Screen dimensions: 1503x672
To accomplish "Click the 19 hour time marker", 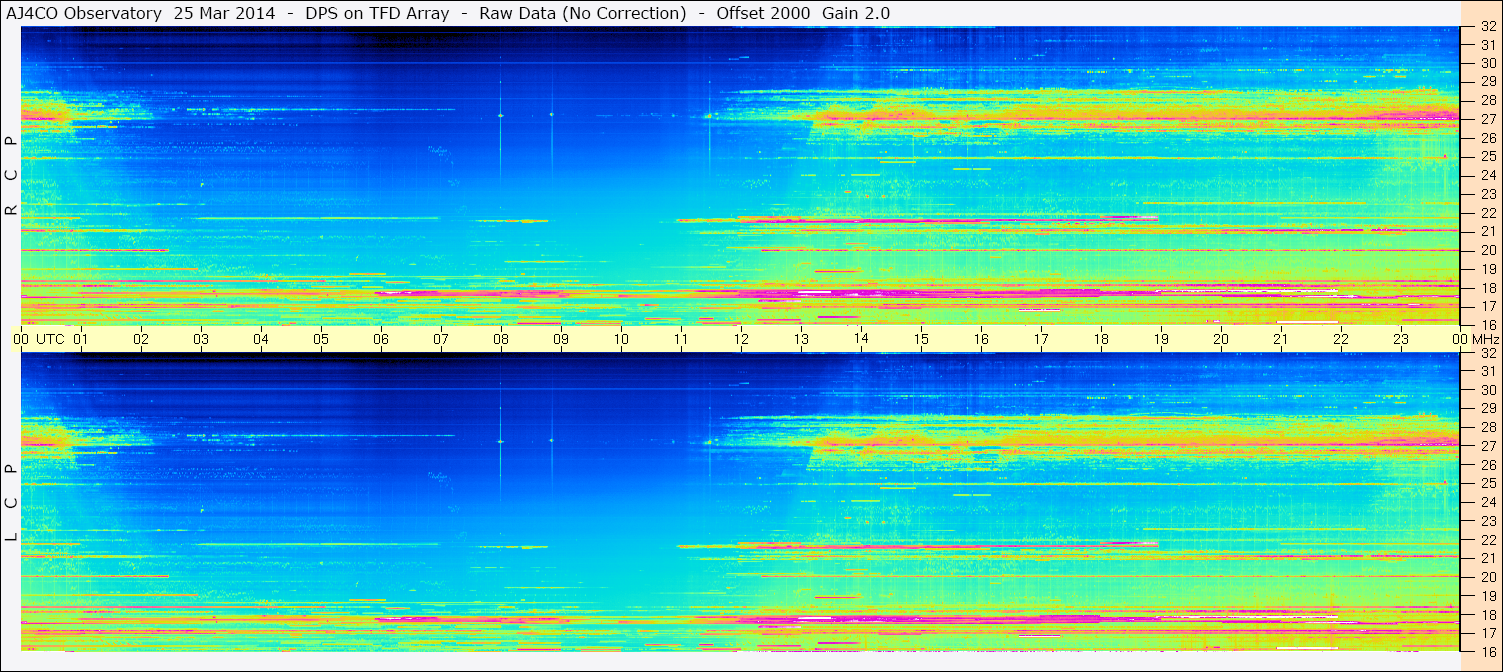I will click(x=1161, y=339).
